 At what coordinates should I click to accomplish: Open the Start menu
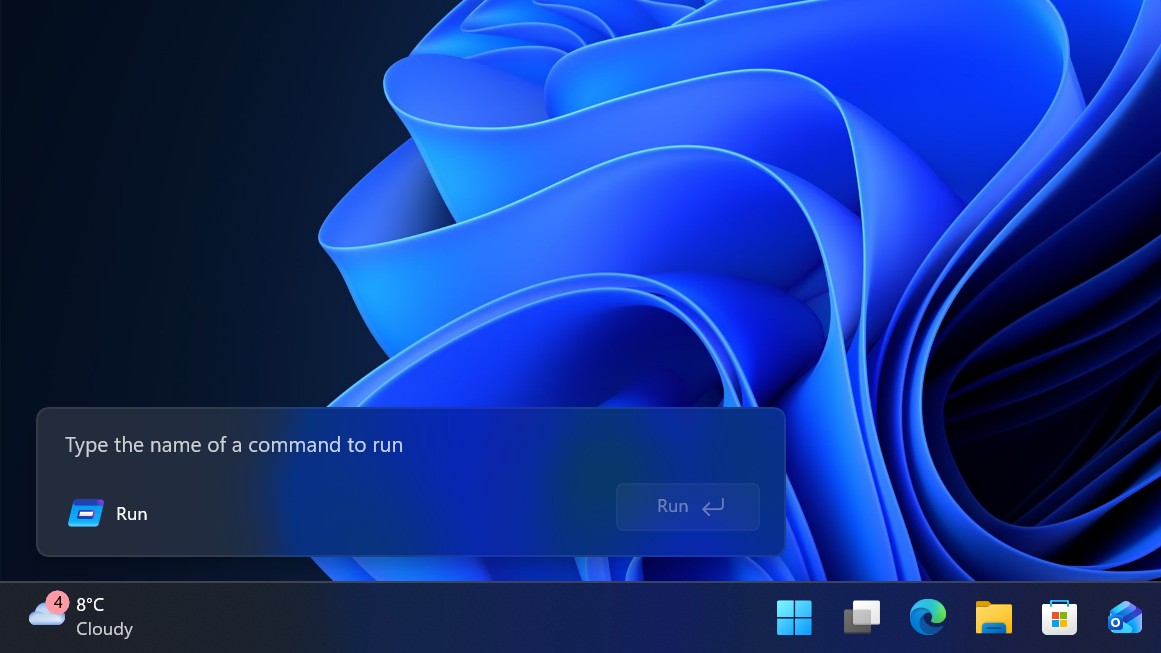click(794, 617)
